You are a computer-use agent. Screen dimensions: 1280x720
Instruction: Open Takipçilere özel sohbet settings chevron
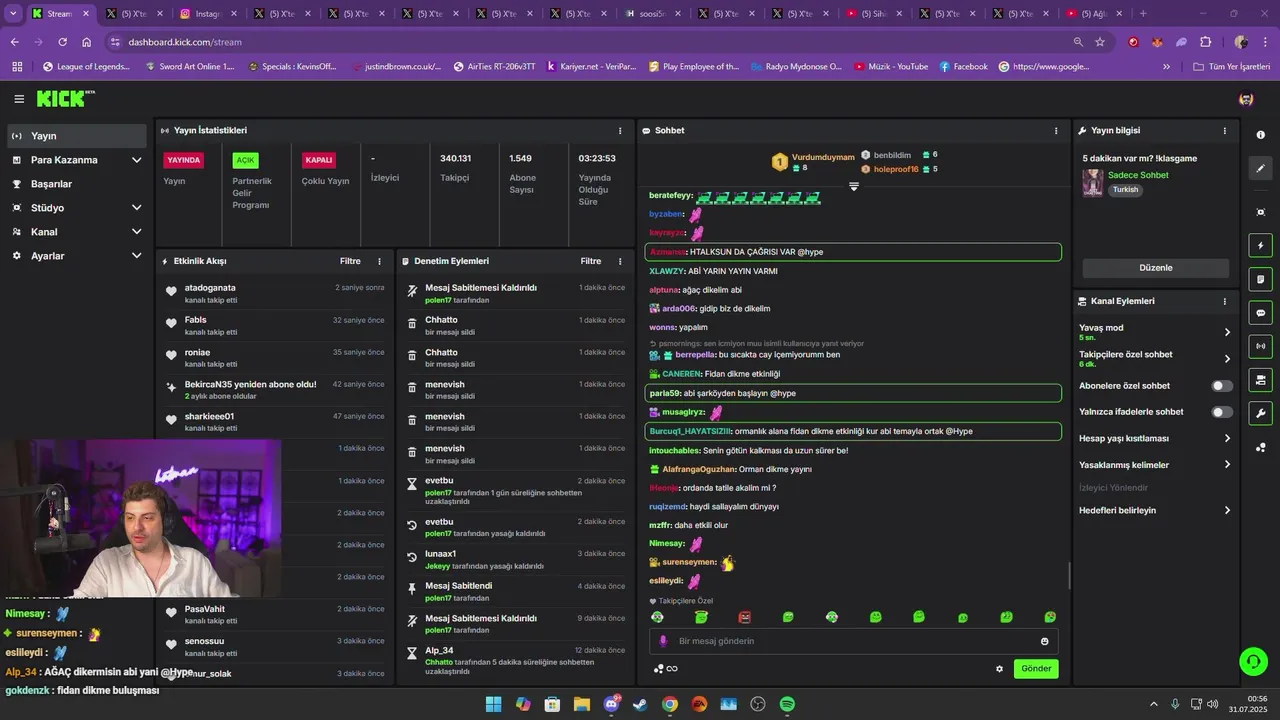(x=1227, y=359)
